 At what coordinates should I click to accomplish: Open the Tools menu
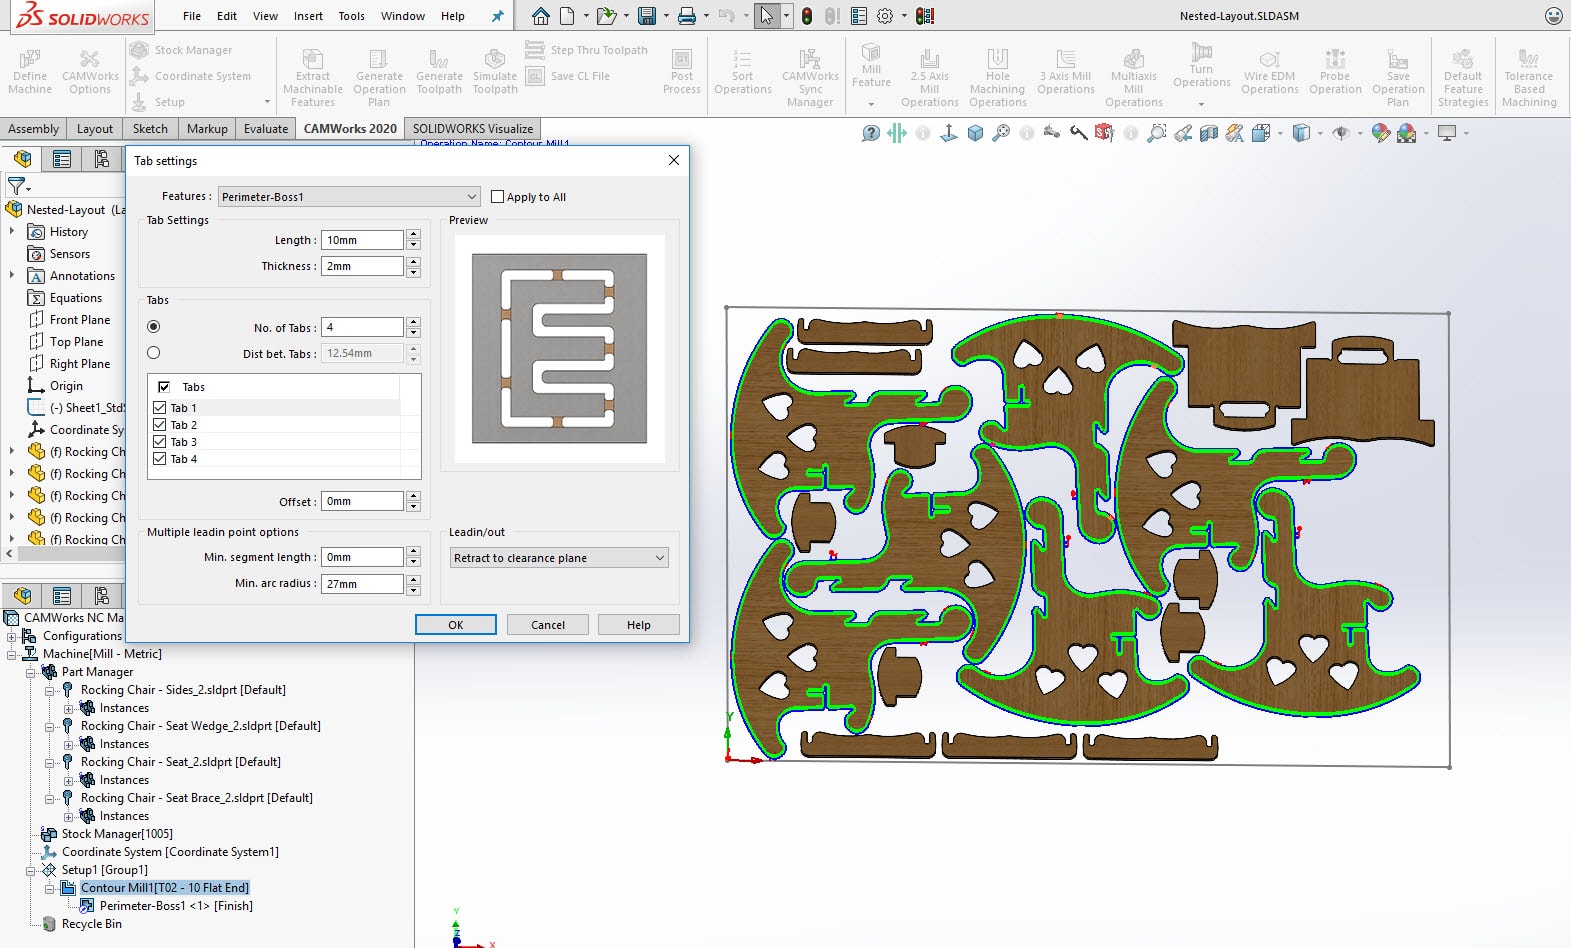click(351, 16)
